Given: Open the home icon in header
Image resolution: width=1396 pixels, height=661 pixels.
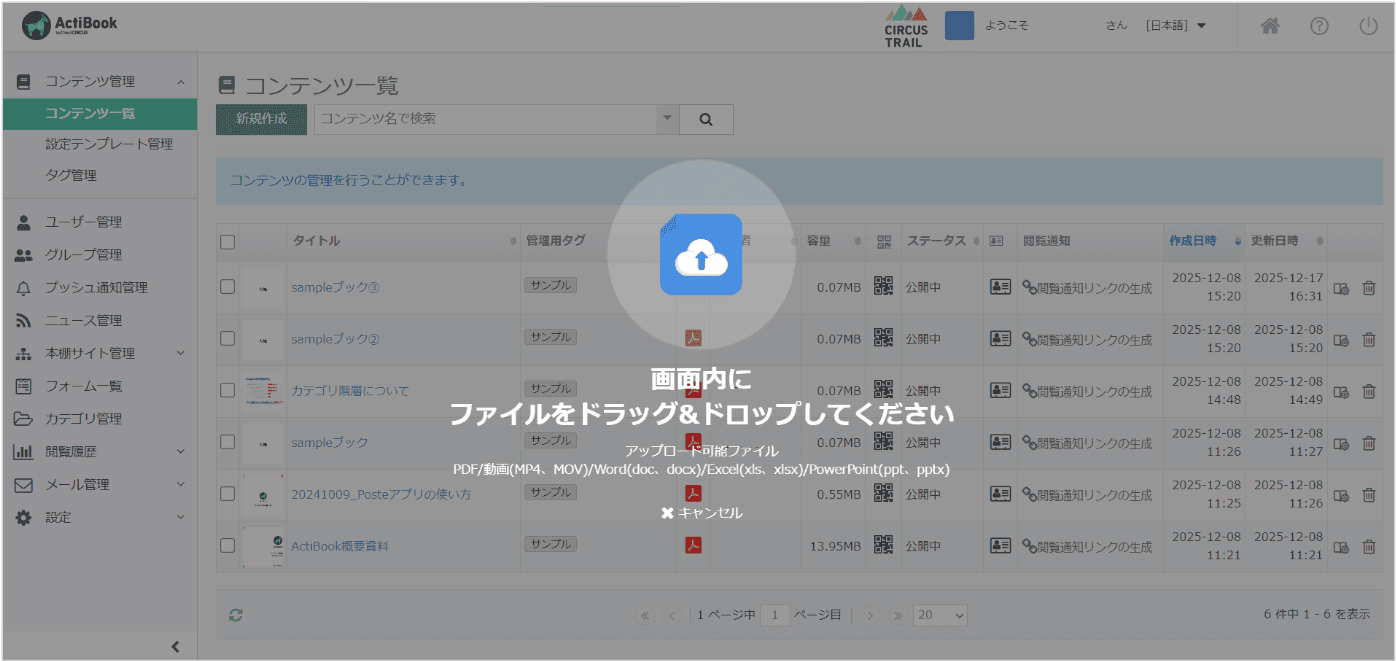Looking at the screenshot, I should coord(1270,27).
